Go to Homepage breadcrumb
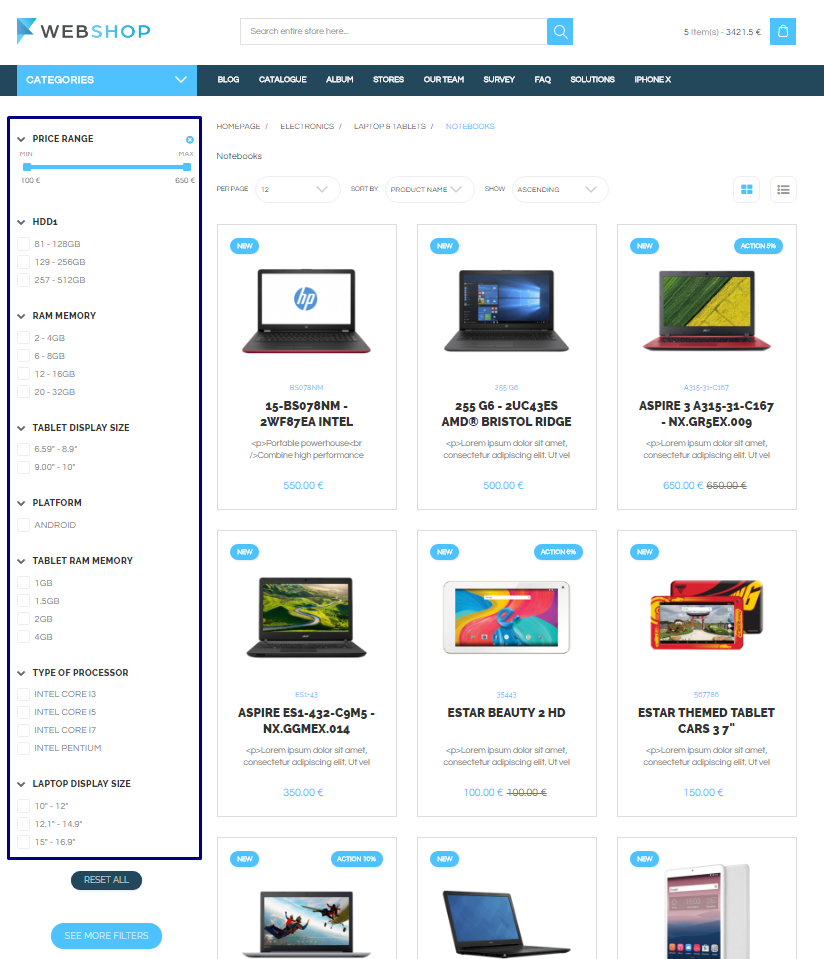824x959 pixels. (238, 126)
